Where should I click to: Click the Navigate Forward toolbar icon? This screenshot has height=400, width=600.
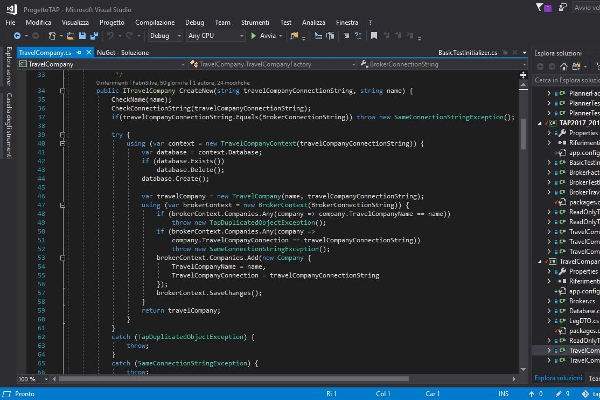35,36
